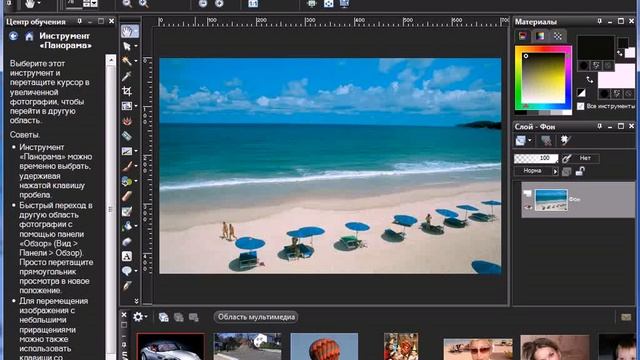
Task: Open Preset Shape tool flyout arrow
Action: tap(136, 271)
